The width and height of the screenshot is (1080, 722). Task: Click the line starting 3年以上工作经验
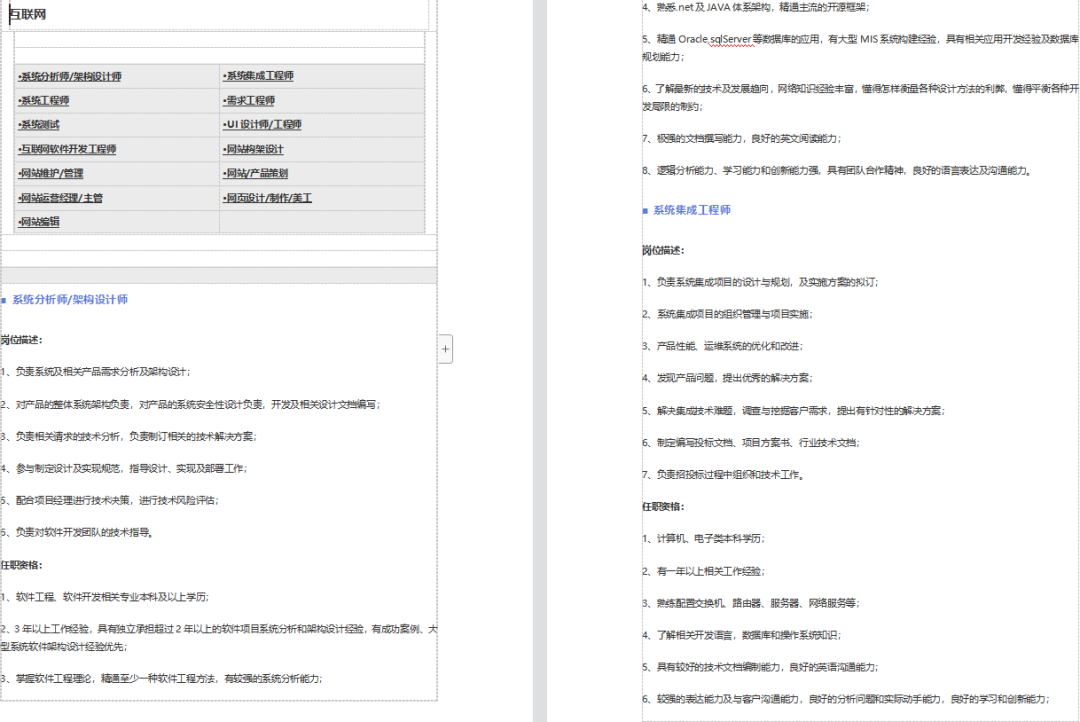218,638
